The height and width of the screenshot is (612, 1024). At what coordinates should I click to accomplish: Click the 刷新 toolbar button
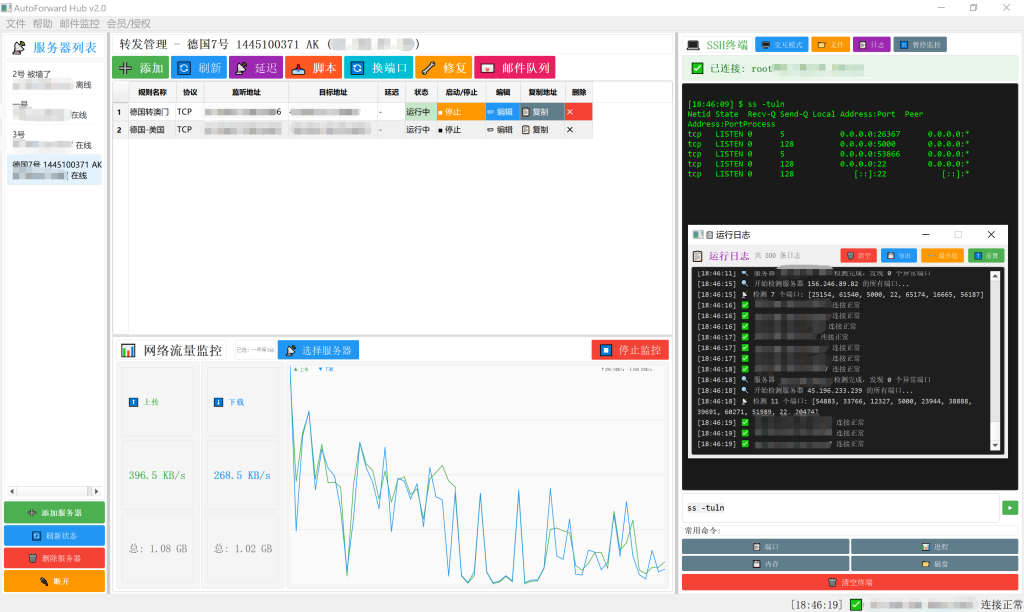tap(199, 68)
